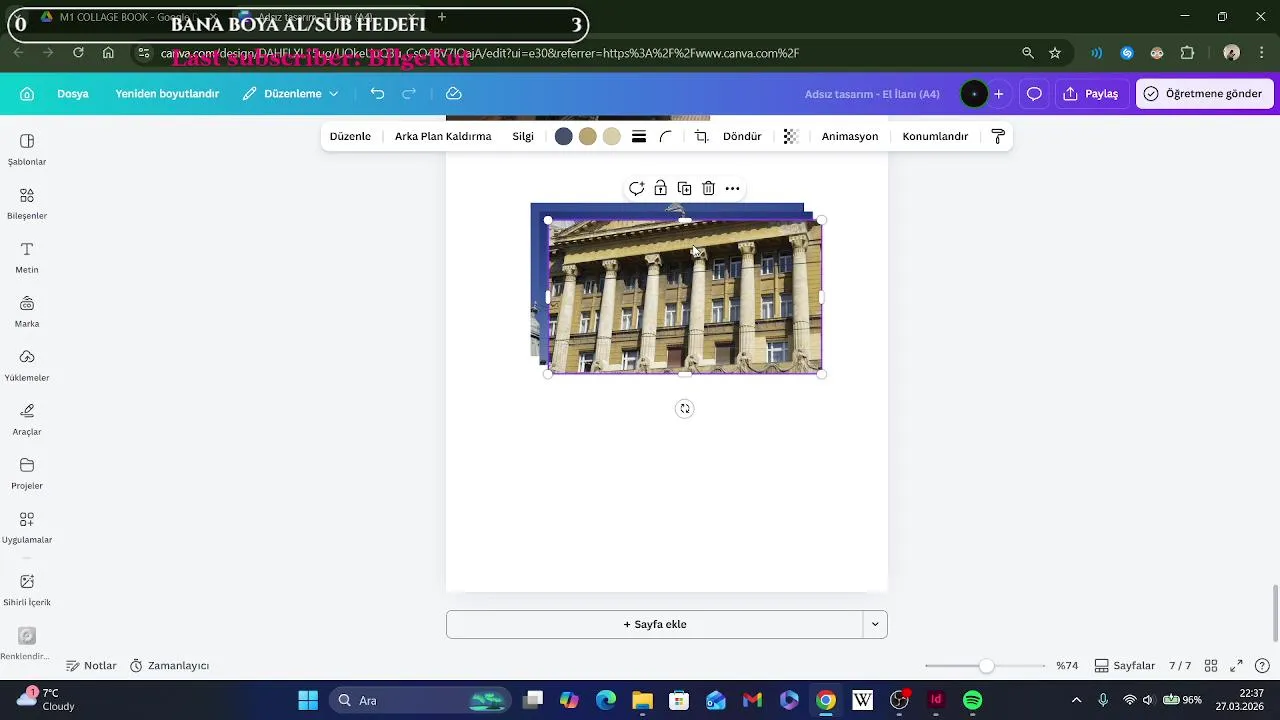Click the zoom slider knob
1280x720 pixels.
pyautogui.click(x=987, y=666)
